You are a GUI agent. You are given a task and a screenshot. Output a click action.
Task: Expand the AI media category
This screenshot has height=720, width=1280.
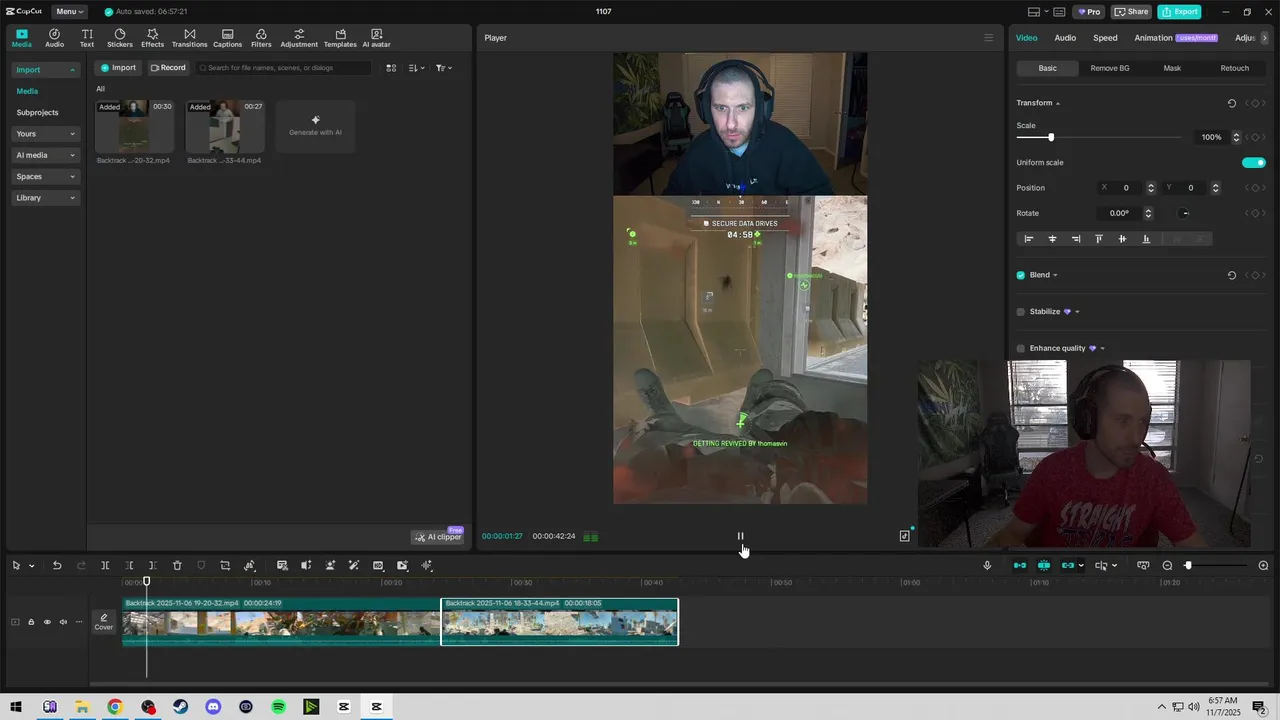tap(45, 155)
